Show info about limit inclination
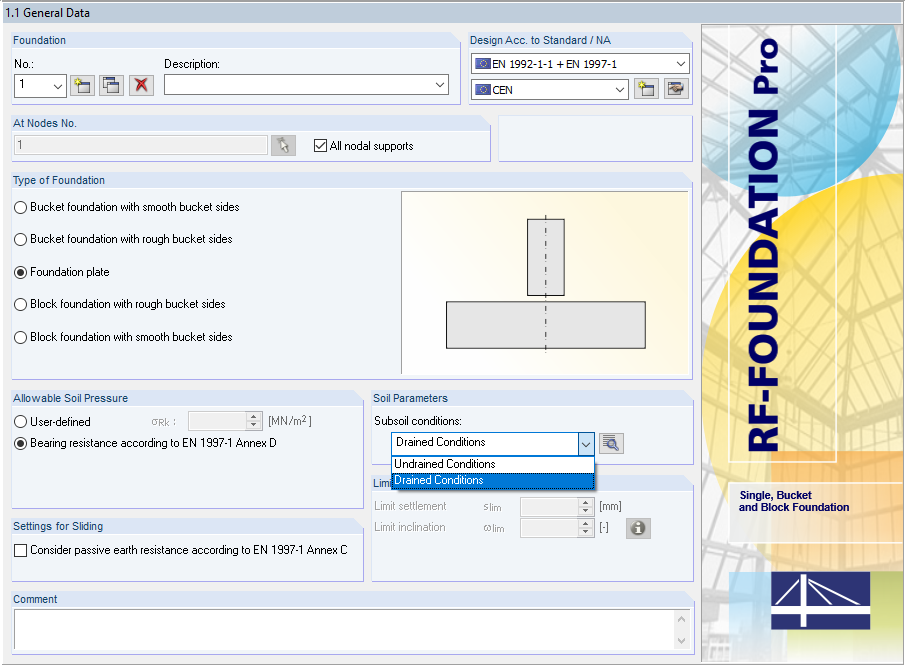The height and width of the screenshot is (667, 906). tap(638, 528)
